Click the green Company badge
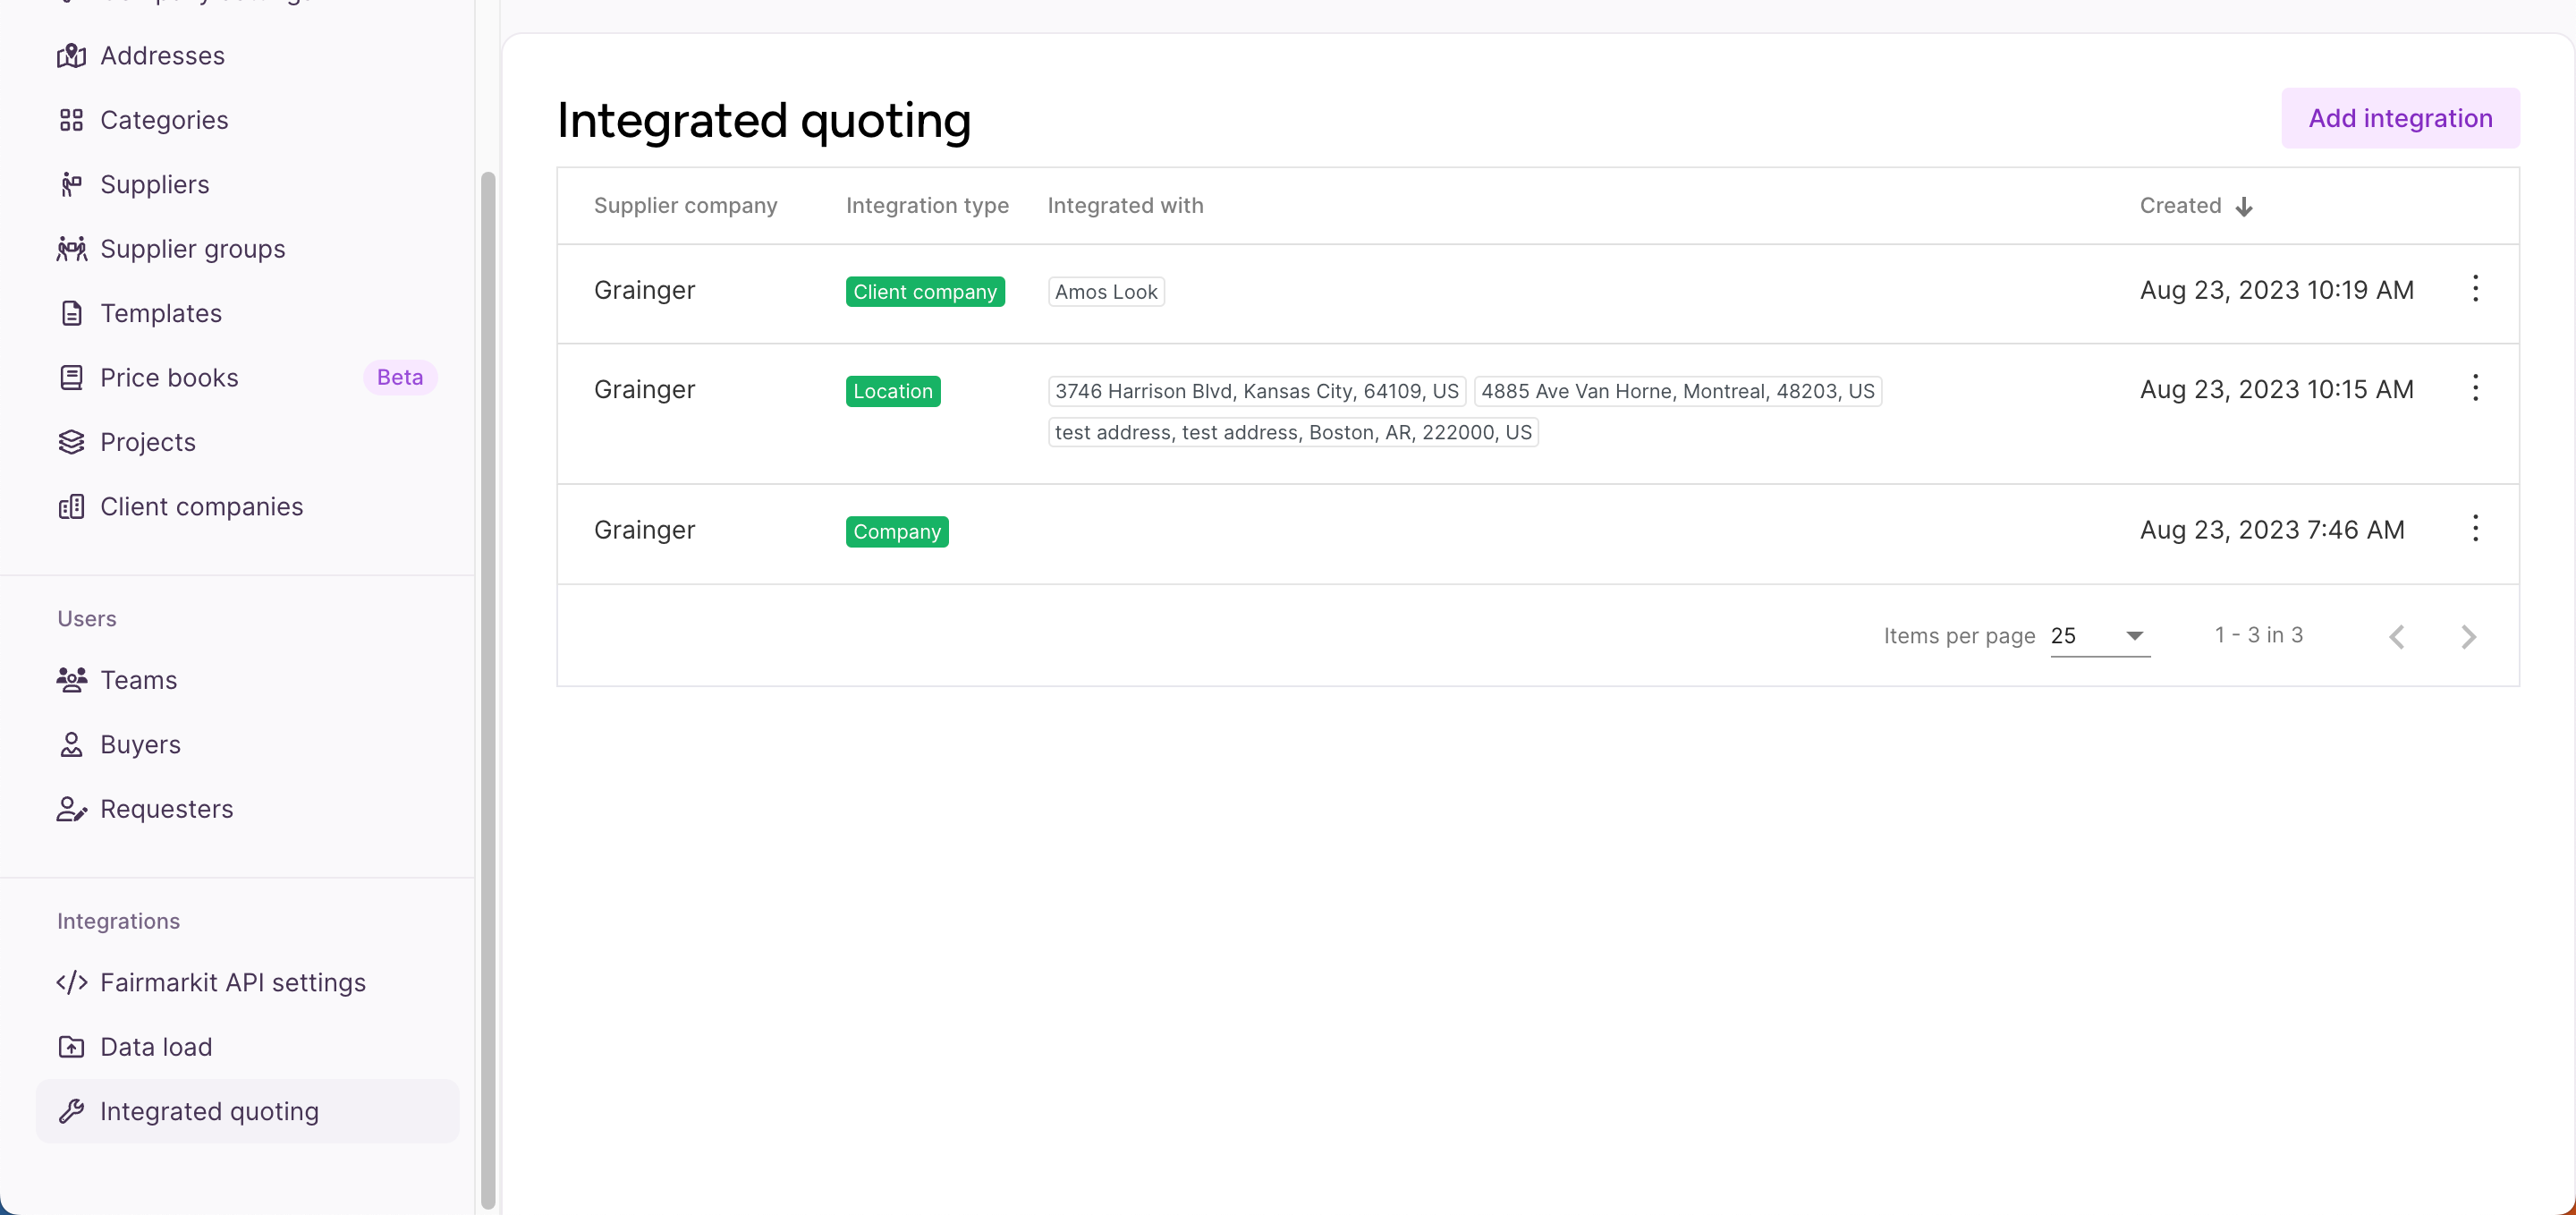 coord(897,532)
